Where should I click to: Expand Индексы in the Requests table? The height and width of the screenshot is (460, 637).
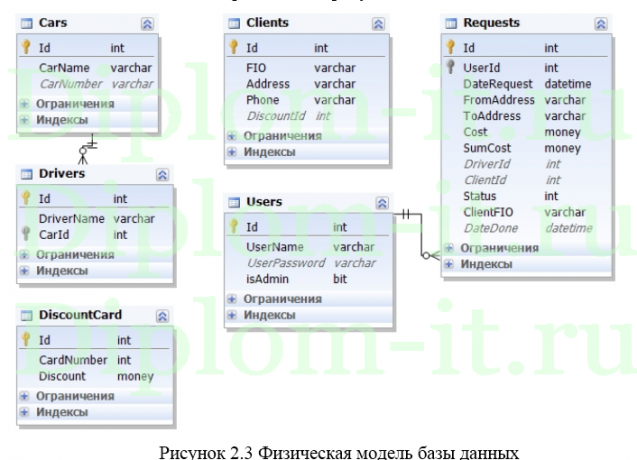pos(449,264)
